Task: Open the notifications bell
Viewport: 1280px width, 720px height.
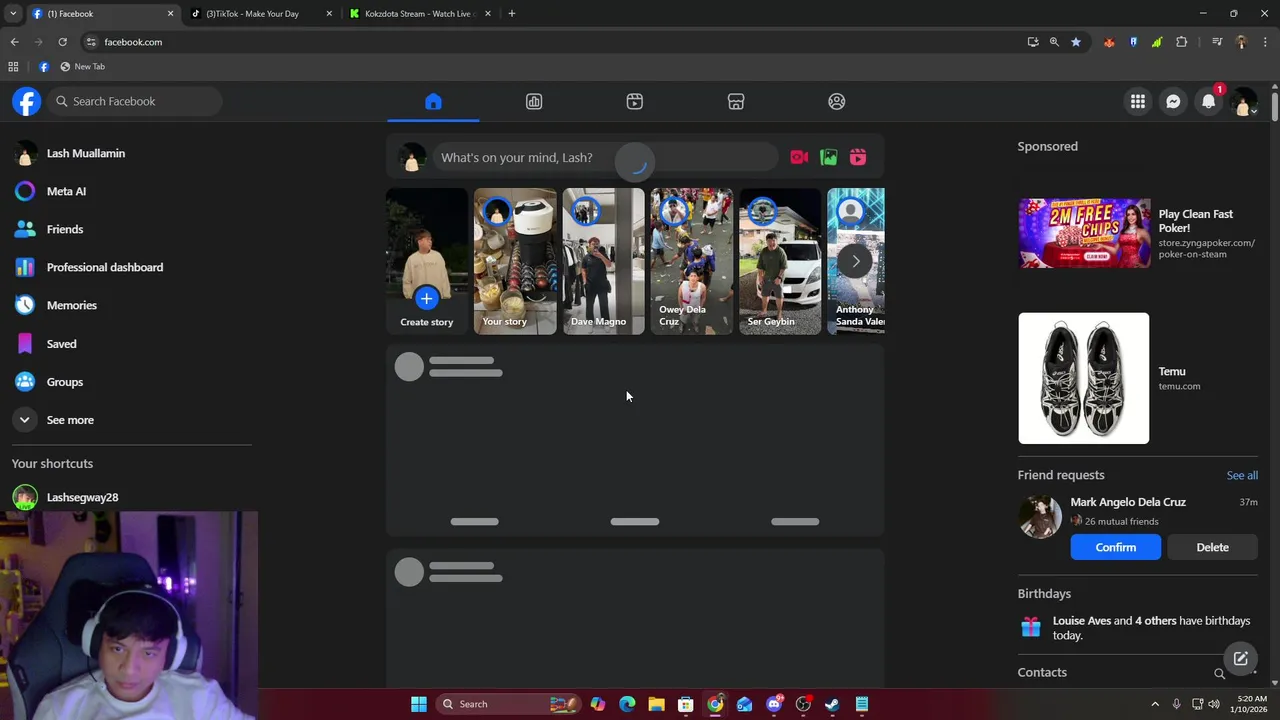Action: [1209, 101]
